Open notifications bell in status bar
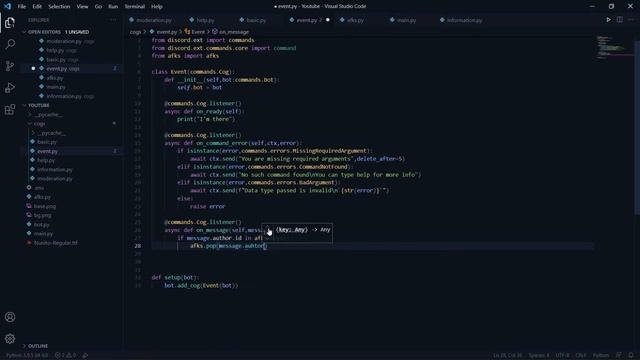 click(631, 356)
